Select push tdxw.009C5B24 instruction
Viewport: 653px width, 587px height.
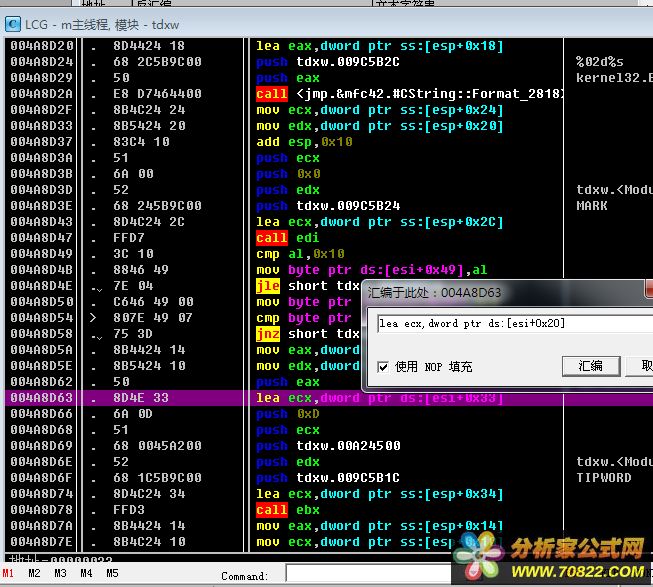(328, 206)
